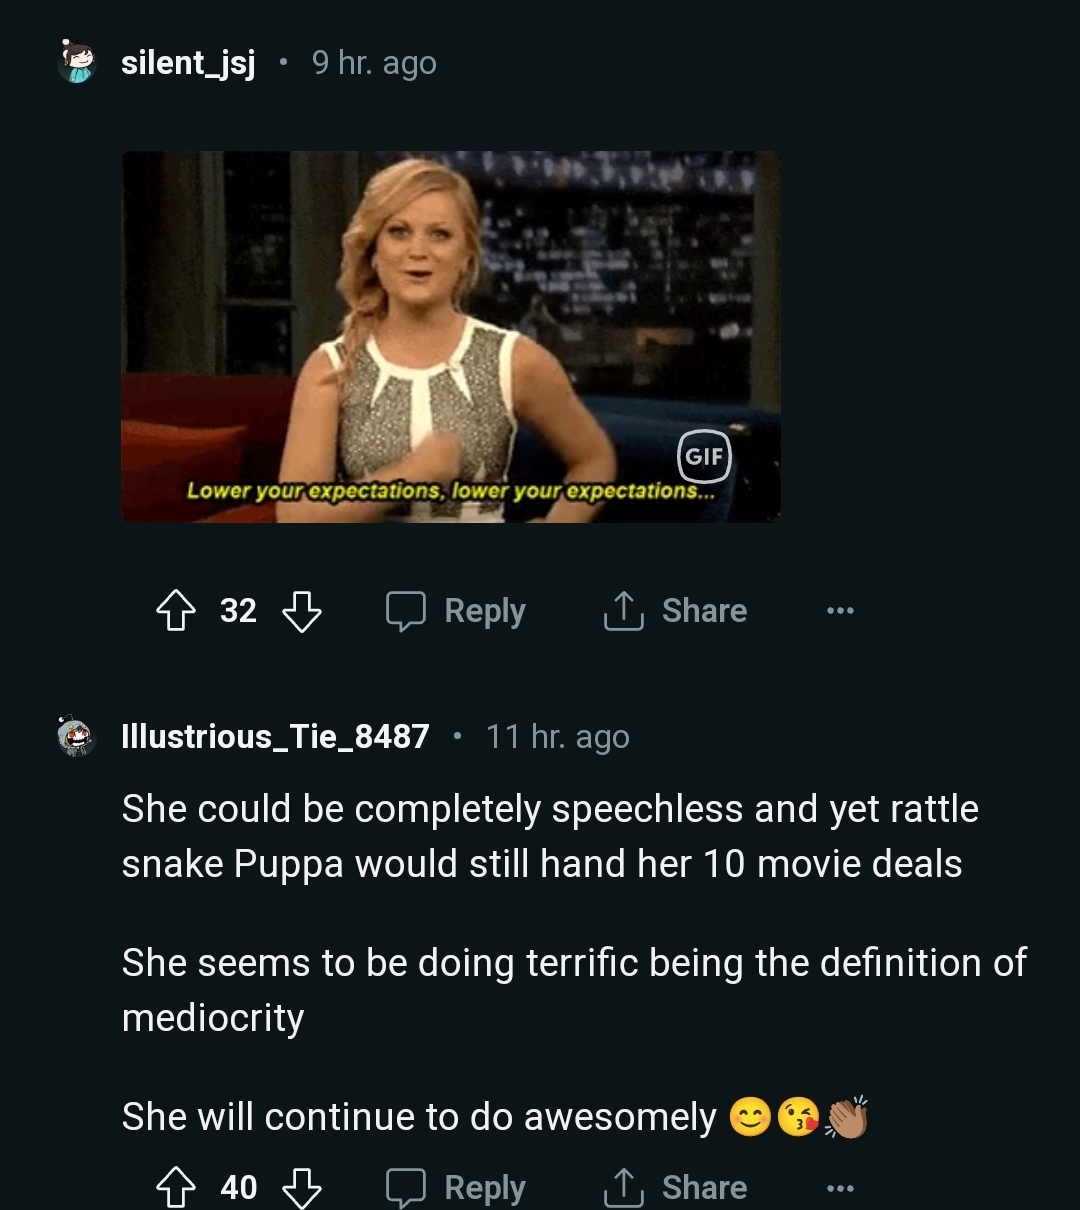
Task: Open silent_jsj's avatar profile picture
Action: (x=77, y=62)
